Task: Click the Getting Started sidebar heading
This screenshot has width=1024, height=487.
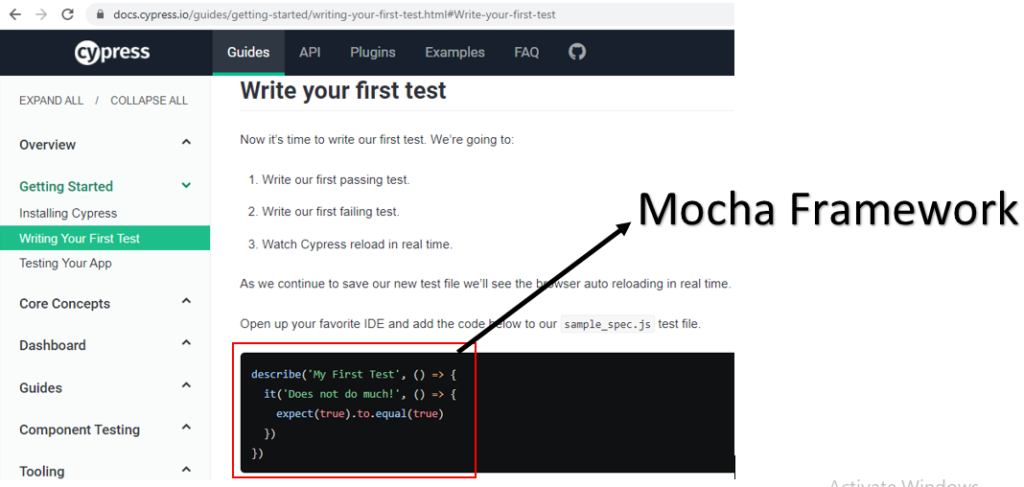Action: 66,187
